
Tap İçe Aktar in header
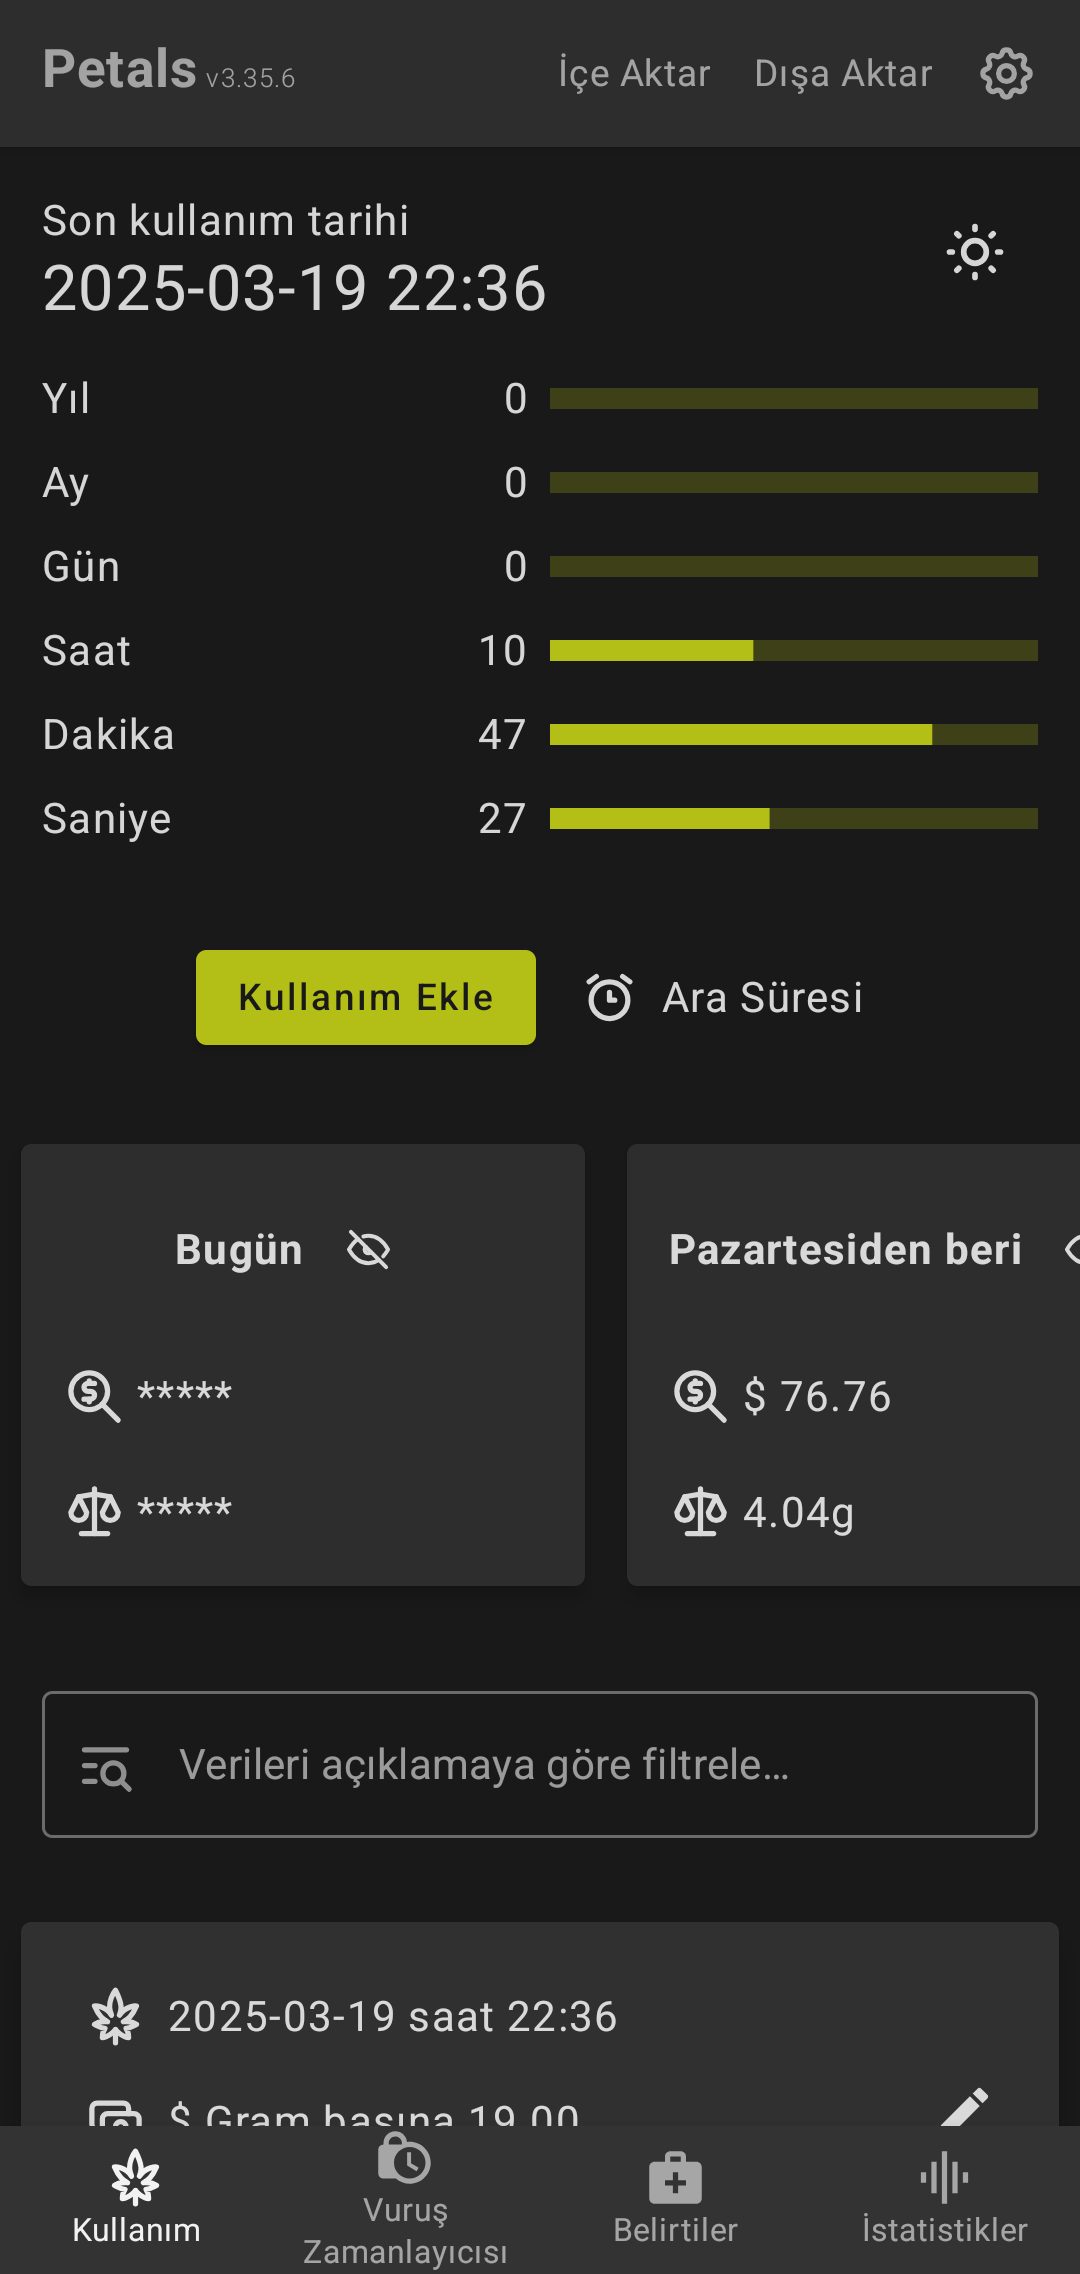(x=634, y=74)
